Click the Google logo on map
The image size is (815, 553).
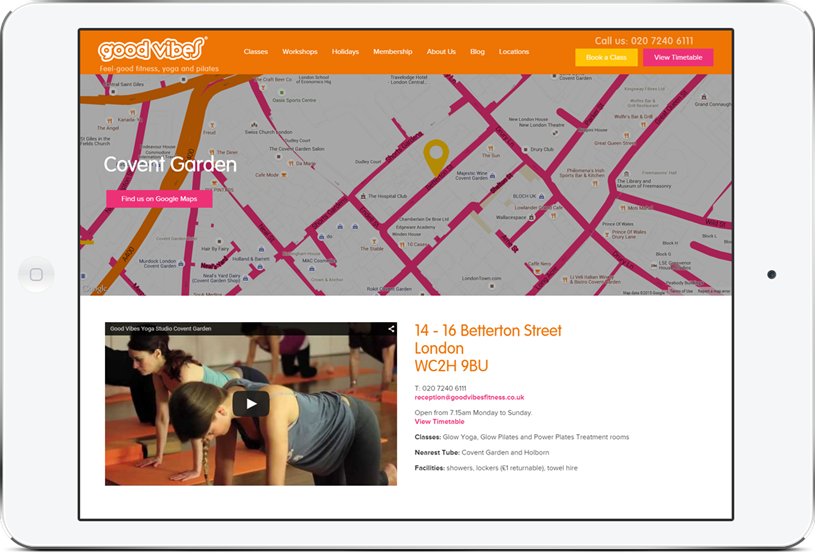[x=95, y=288]
